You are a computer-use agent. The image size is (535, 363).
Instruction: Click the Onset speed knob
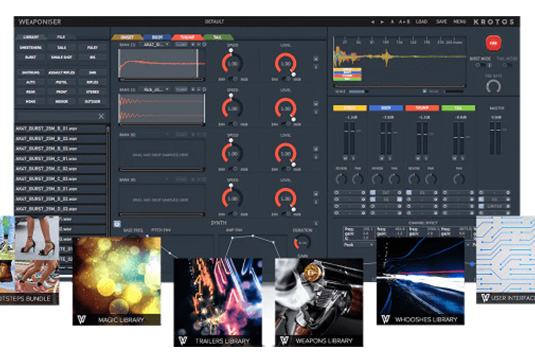tap(233, 63)
